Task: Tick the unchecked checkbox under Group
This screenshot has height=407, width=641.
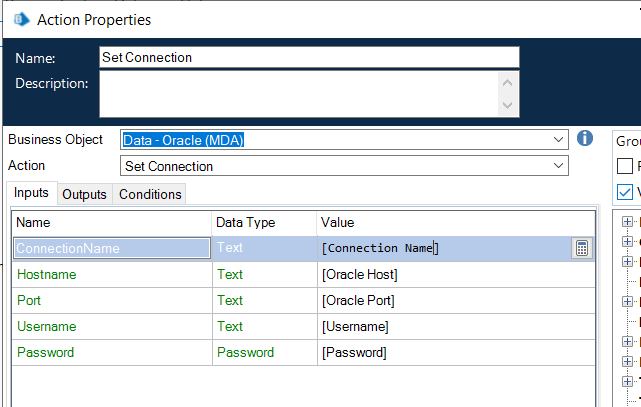Action: pyautogui.click(x=625, y=166)
